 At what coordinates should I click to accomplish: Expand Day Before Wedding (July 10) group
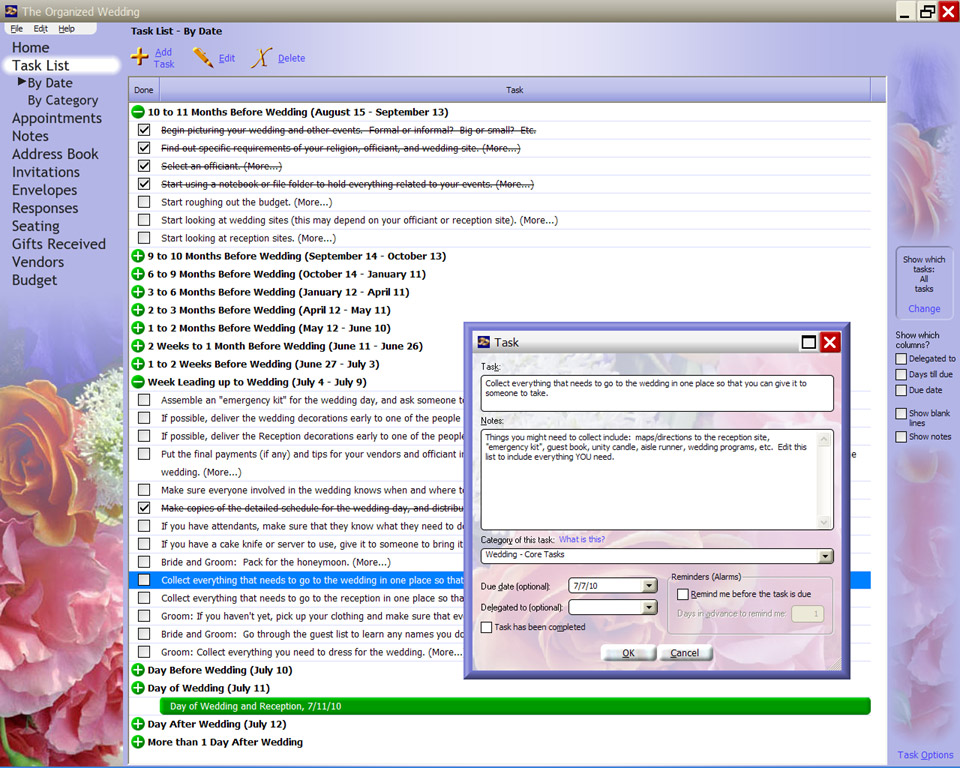[138, 670]
